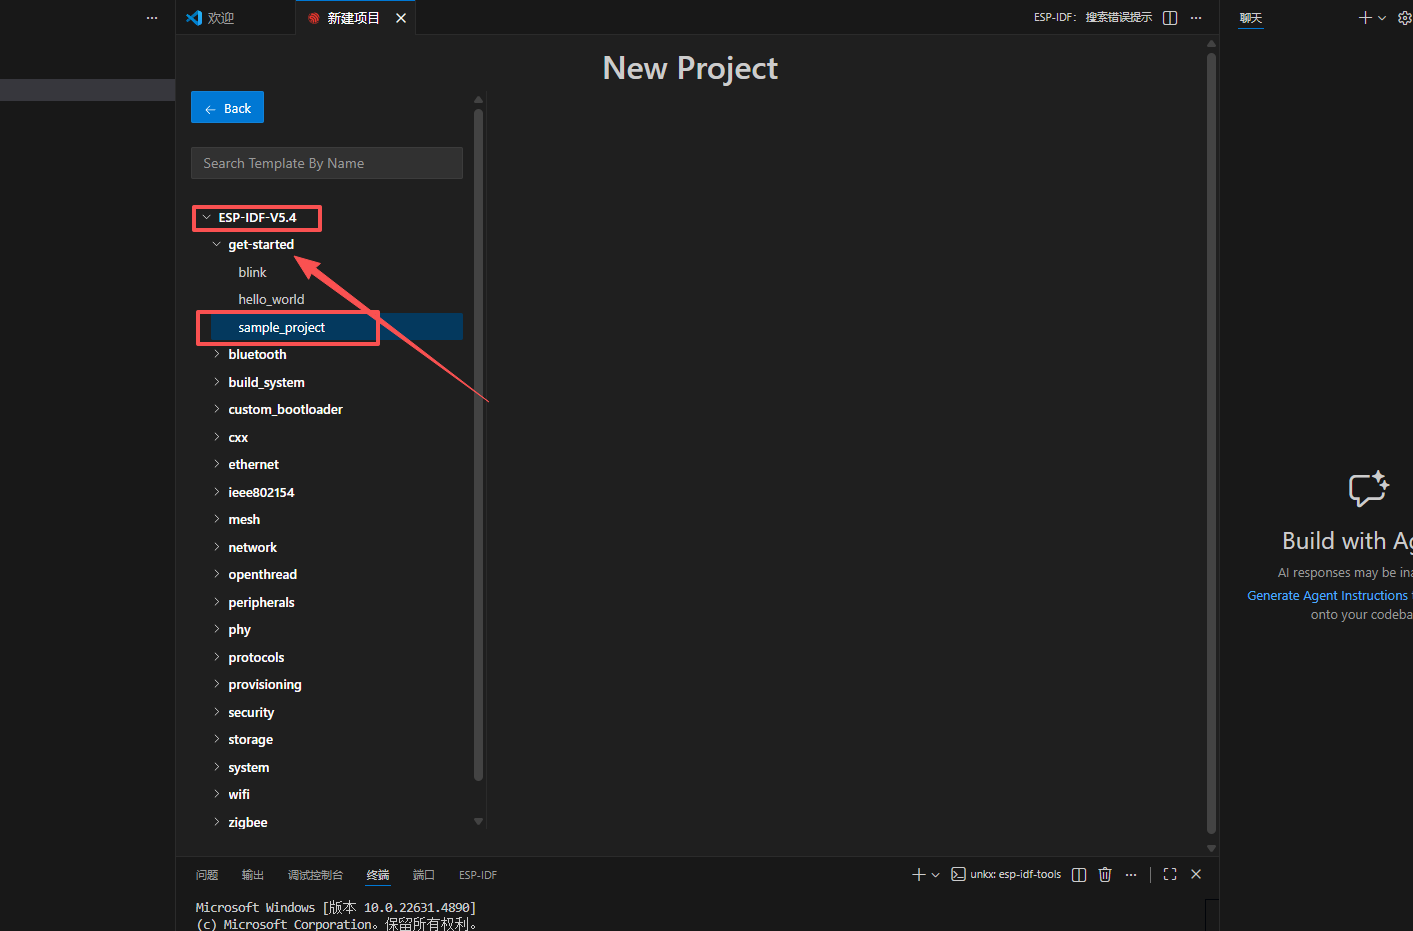Click ESP-IDF 搜索错误提示 action in editor title
Viewport: 1413px width, 931px height.
[x=1093, y=18]
